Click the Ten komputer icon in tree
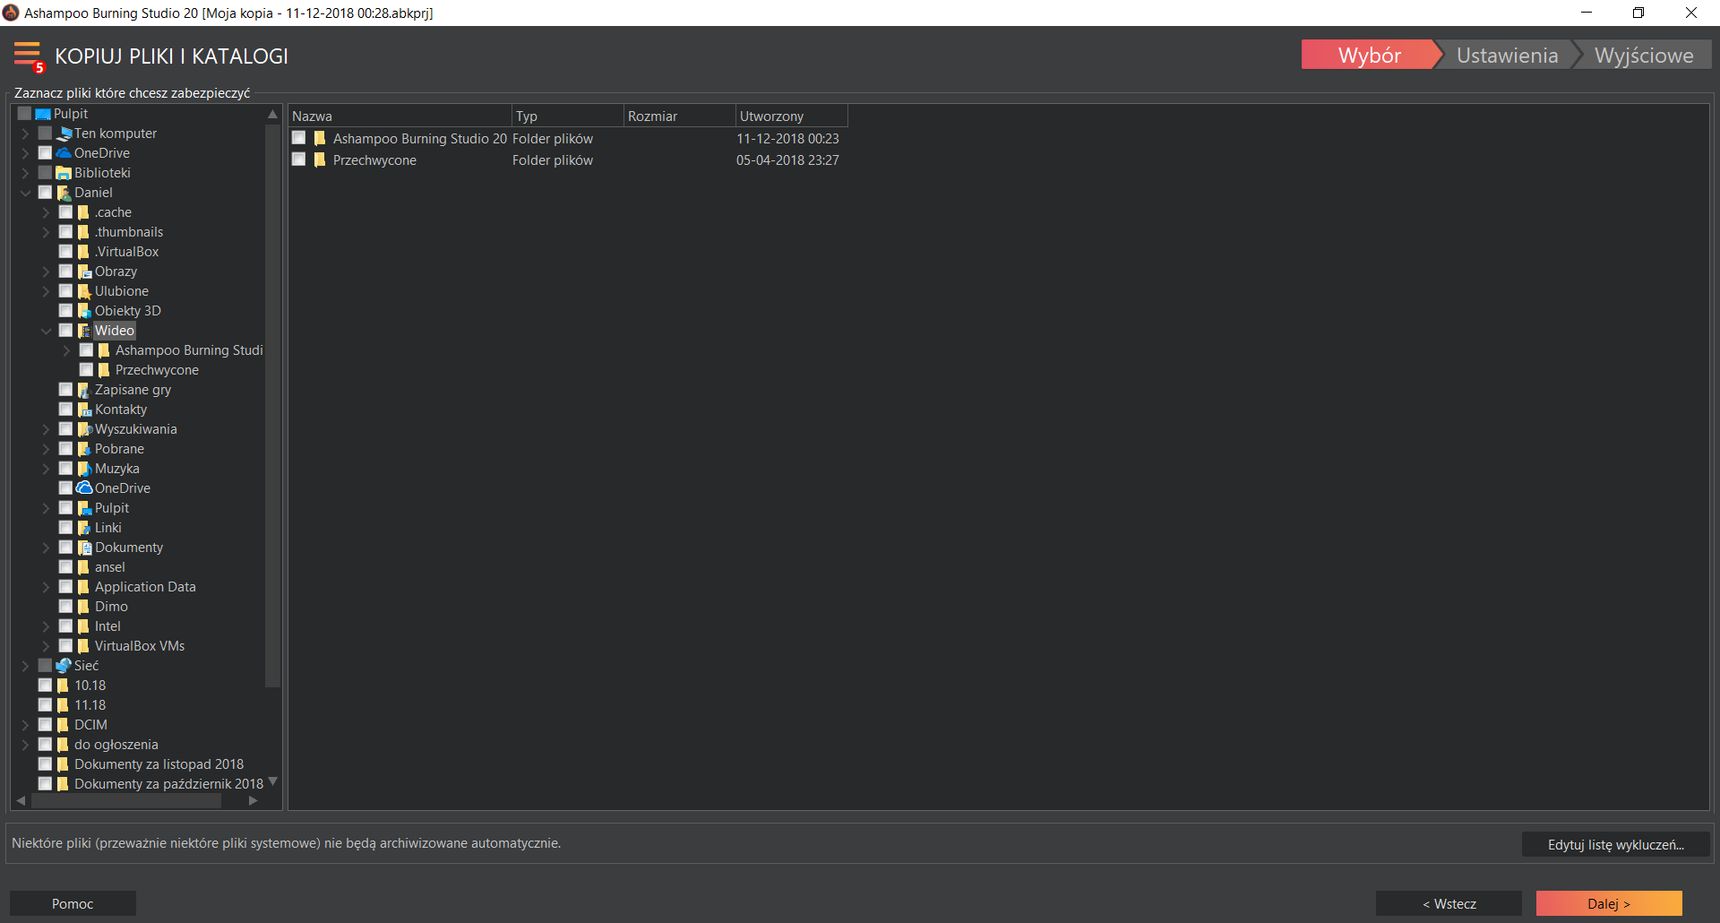This screenshot has height=923, width=1720. pos(65,133)
